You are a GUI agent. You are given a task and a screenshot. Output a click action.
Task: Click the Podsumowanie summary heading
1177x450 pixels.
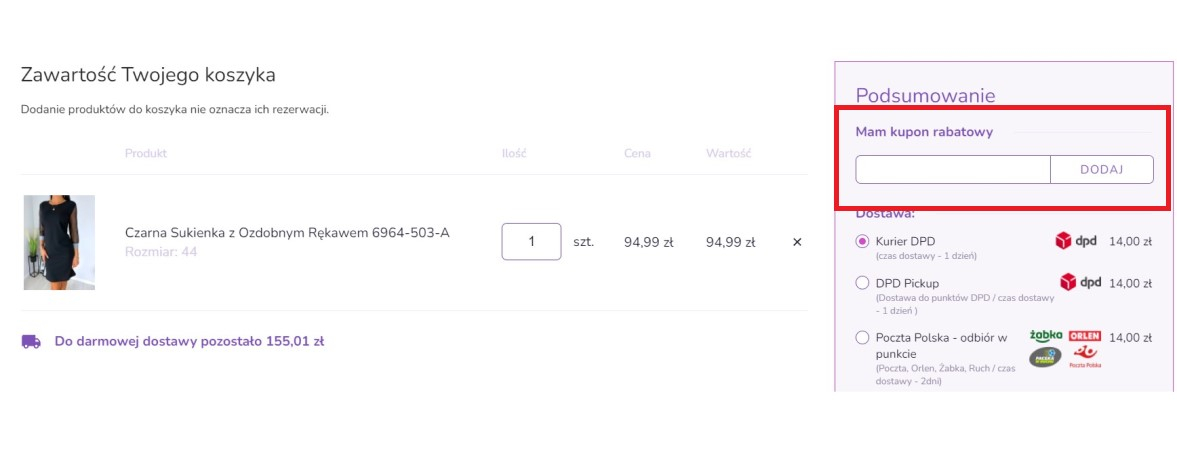(926, 95)
